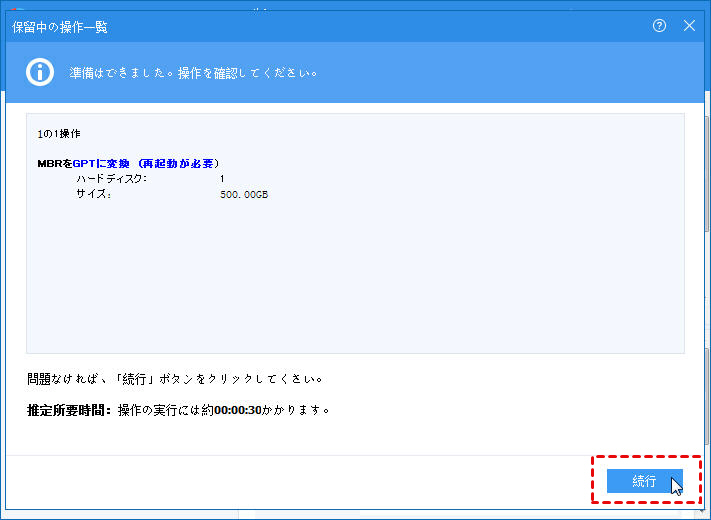Click the dialog title '保留中の操作一覧'
The image size is (711, 520).
[60, 27]
